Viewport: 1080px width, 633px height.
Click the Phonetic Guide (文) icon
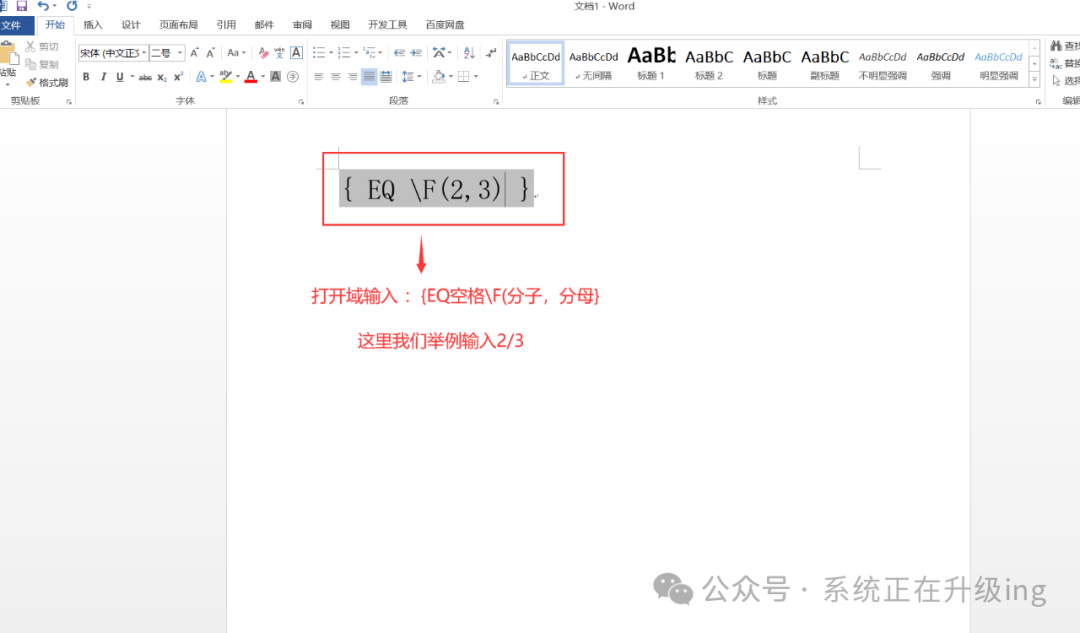(x=279, y=52)
